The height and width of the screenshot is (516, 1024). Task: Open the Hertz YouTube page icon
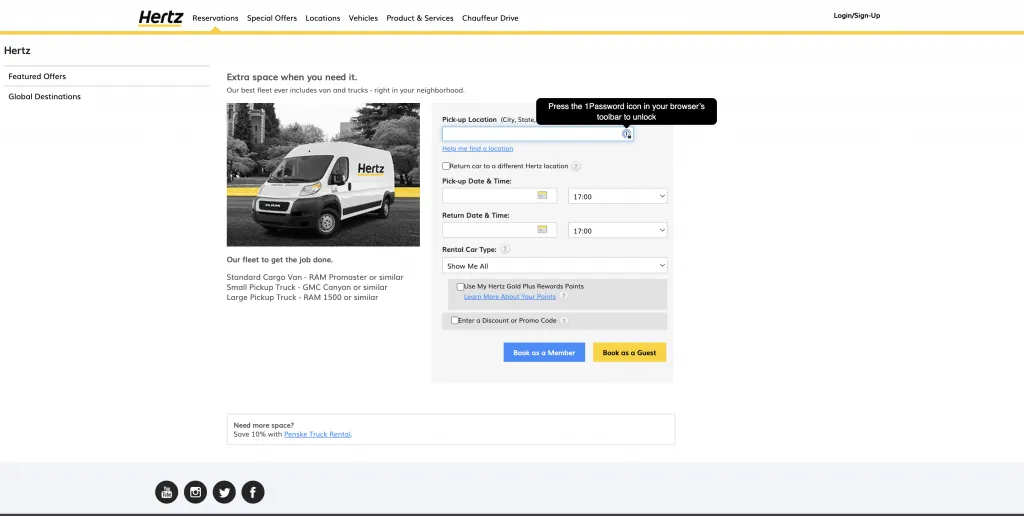(167, 492)
